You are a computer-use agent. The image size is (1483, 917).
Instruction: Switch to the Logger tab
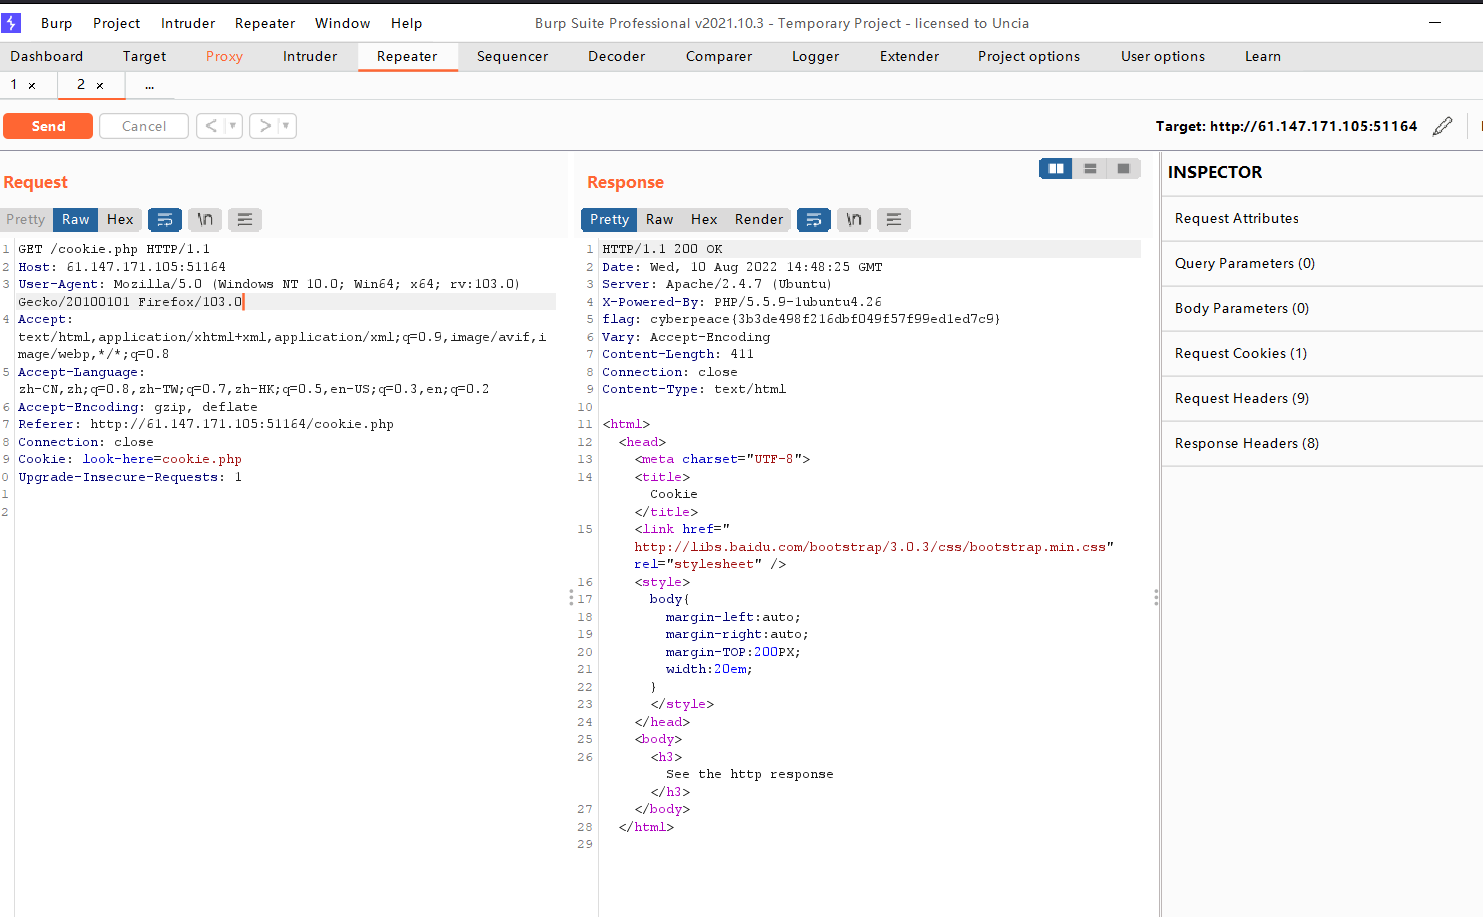point(816,57)
